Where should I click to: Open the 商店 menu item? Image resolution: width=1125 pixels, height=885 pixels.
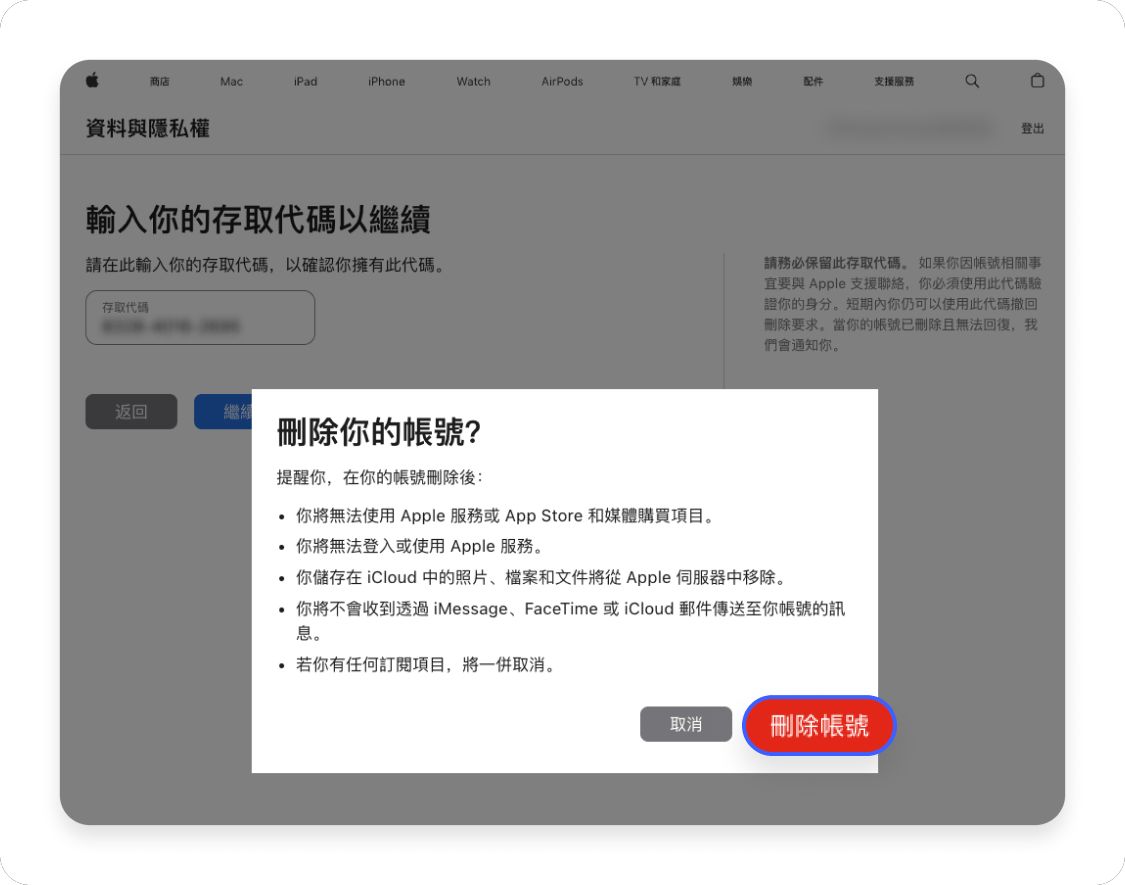coord(159,81)
